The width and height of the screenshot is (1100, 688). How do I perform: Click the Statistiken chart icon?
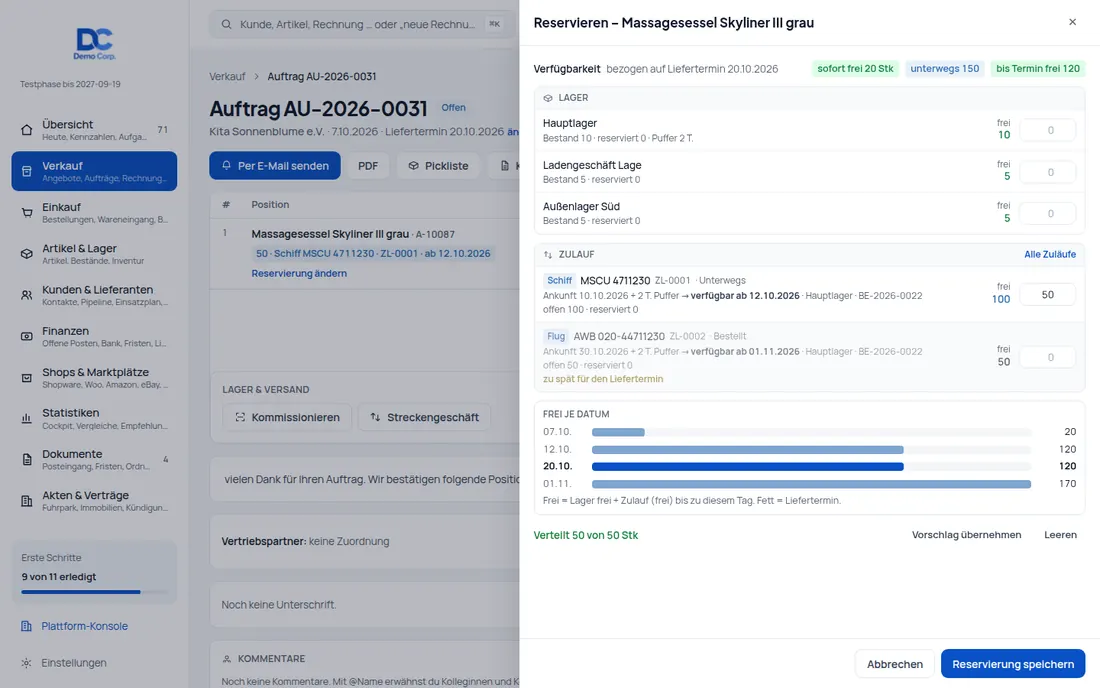point(27,419)
